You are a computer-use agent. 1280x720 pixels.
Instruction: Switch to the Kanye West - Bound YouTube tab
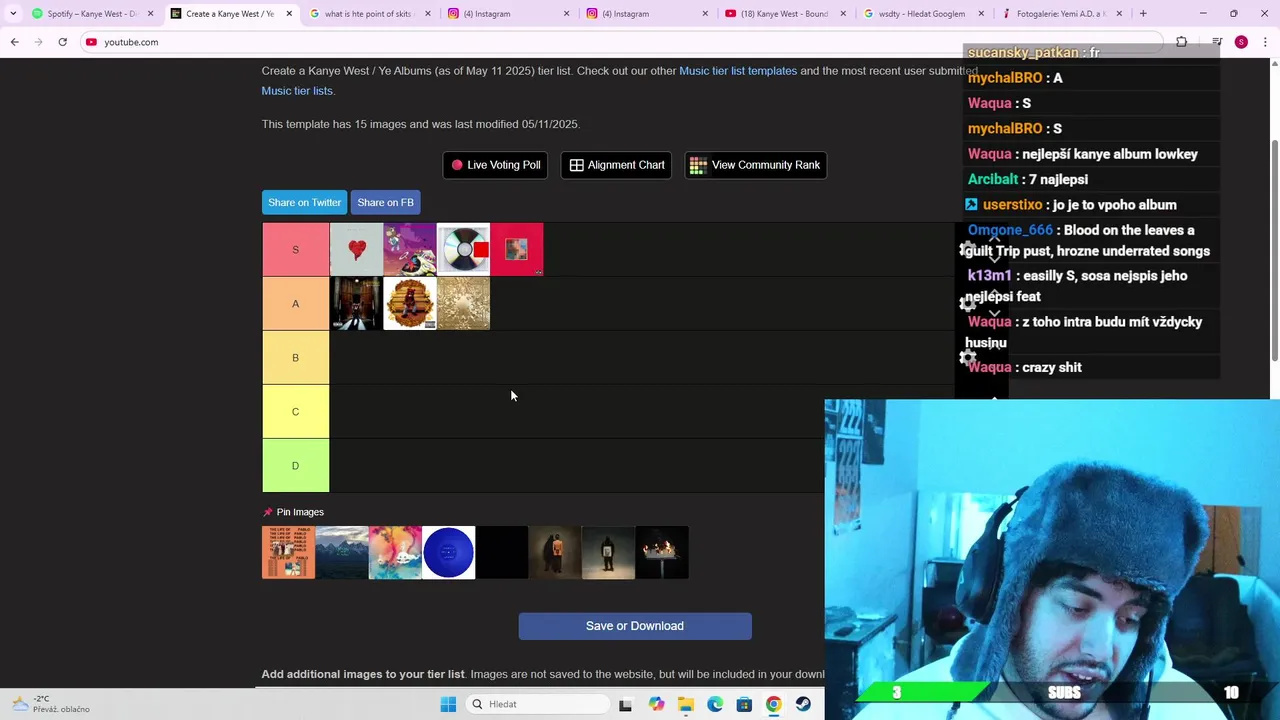pos(785,14)
